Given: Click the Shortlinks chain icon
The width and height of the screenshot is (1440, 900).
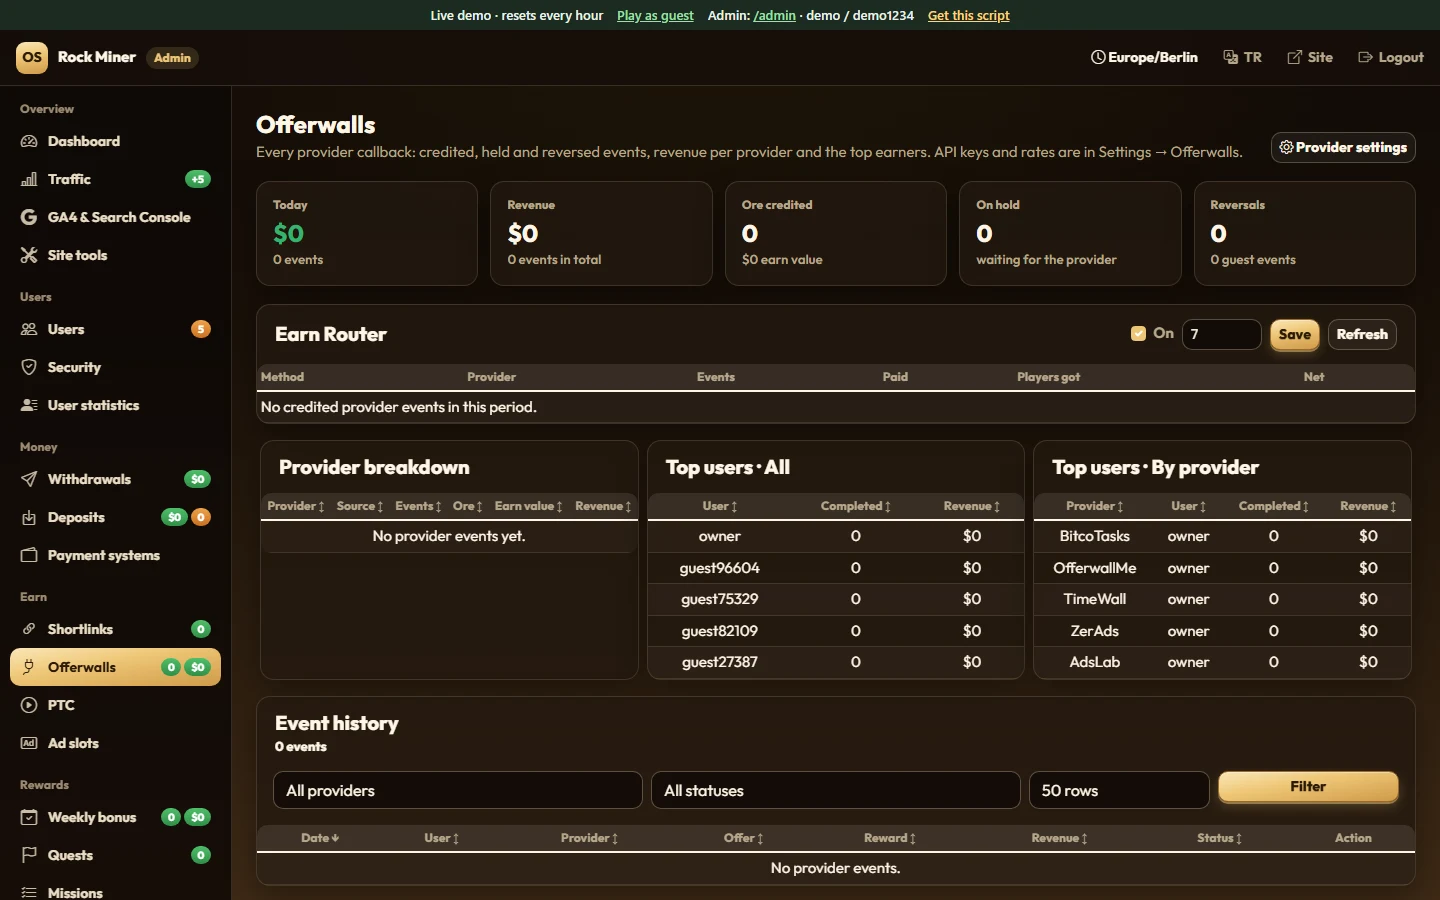Looking at the screenshot, I should pyautogui.click(x=29, y=629).
